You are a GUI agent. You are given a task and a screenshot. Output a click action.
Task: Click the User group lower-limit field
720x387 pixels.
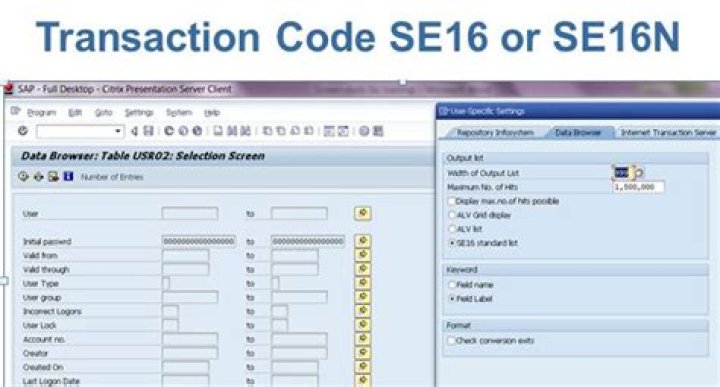point(190,297)
